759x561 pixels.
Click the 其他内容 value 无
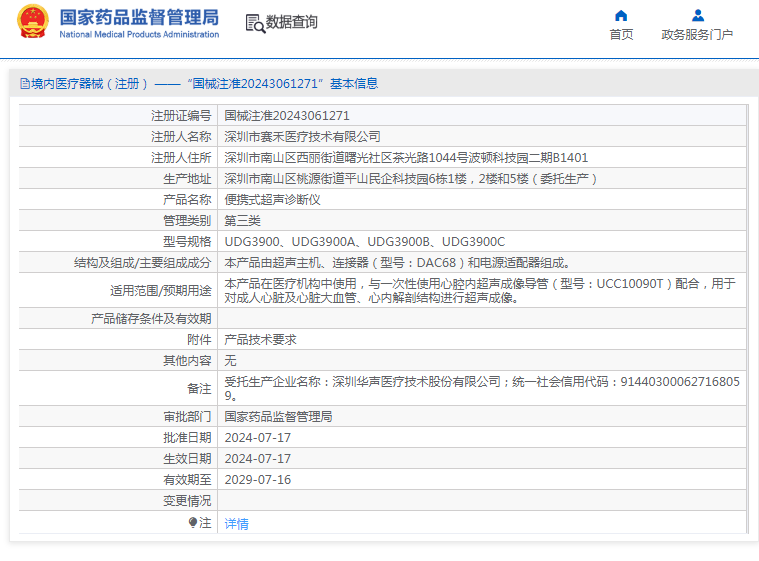click(230, 361)
